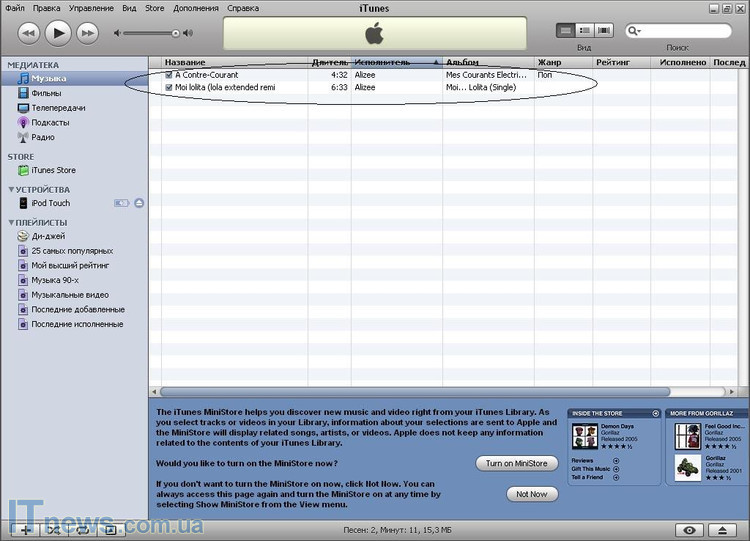This screenshot has height=541, width=750.
Task: Open the Файл menu
Action: (x=14, y=8)
